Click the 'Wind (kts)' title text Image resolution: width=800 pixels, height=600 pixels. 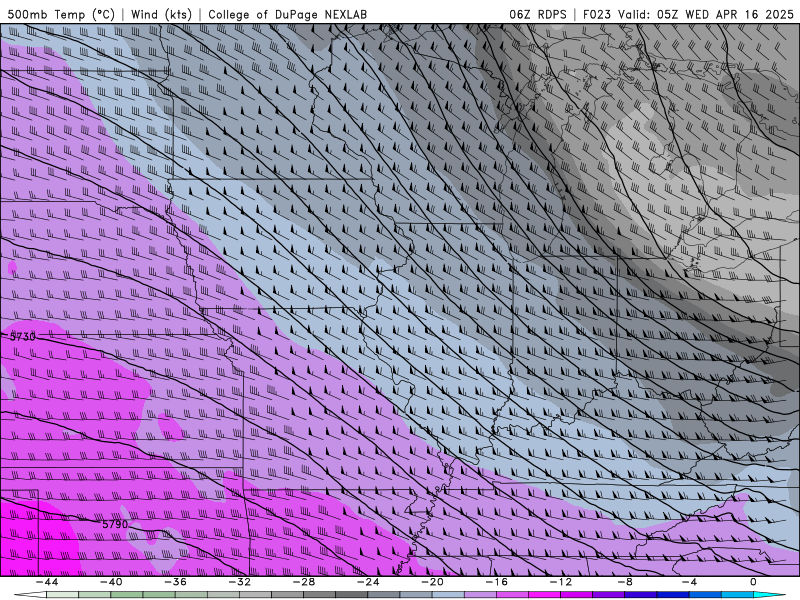[161, 14]
